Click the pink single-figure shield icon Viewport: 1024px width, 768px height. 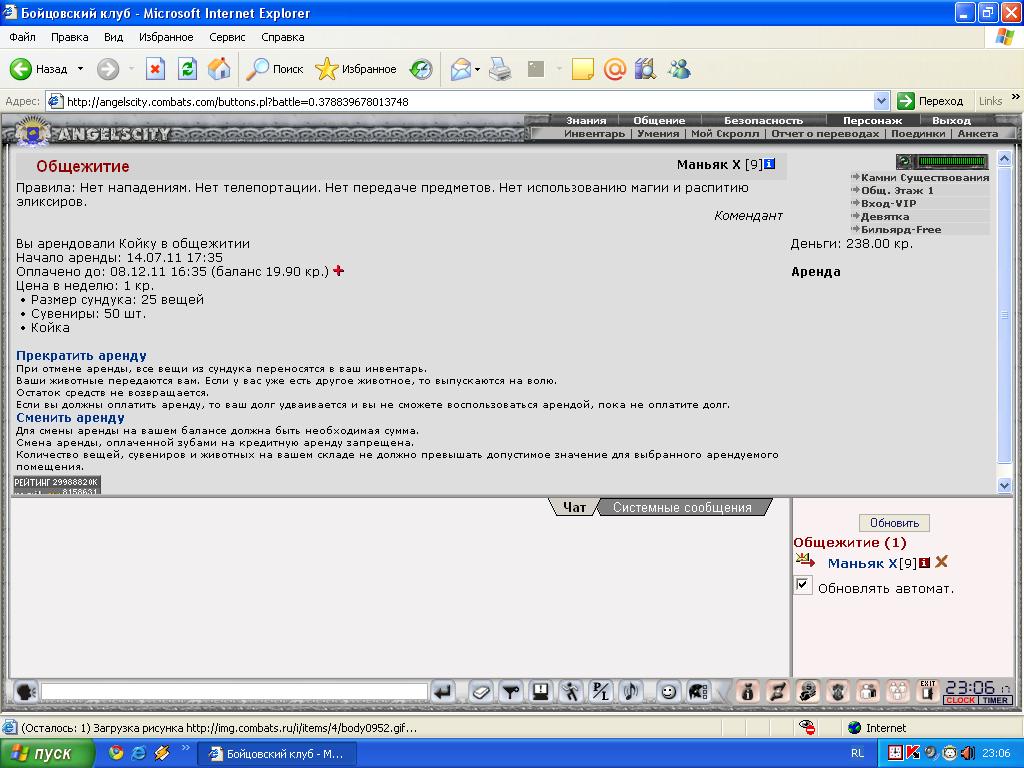[839, 692]
